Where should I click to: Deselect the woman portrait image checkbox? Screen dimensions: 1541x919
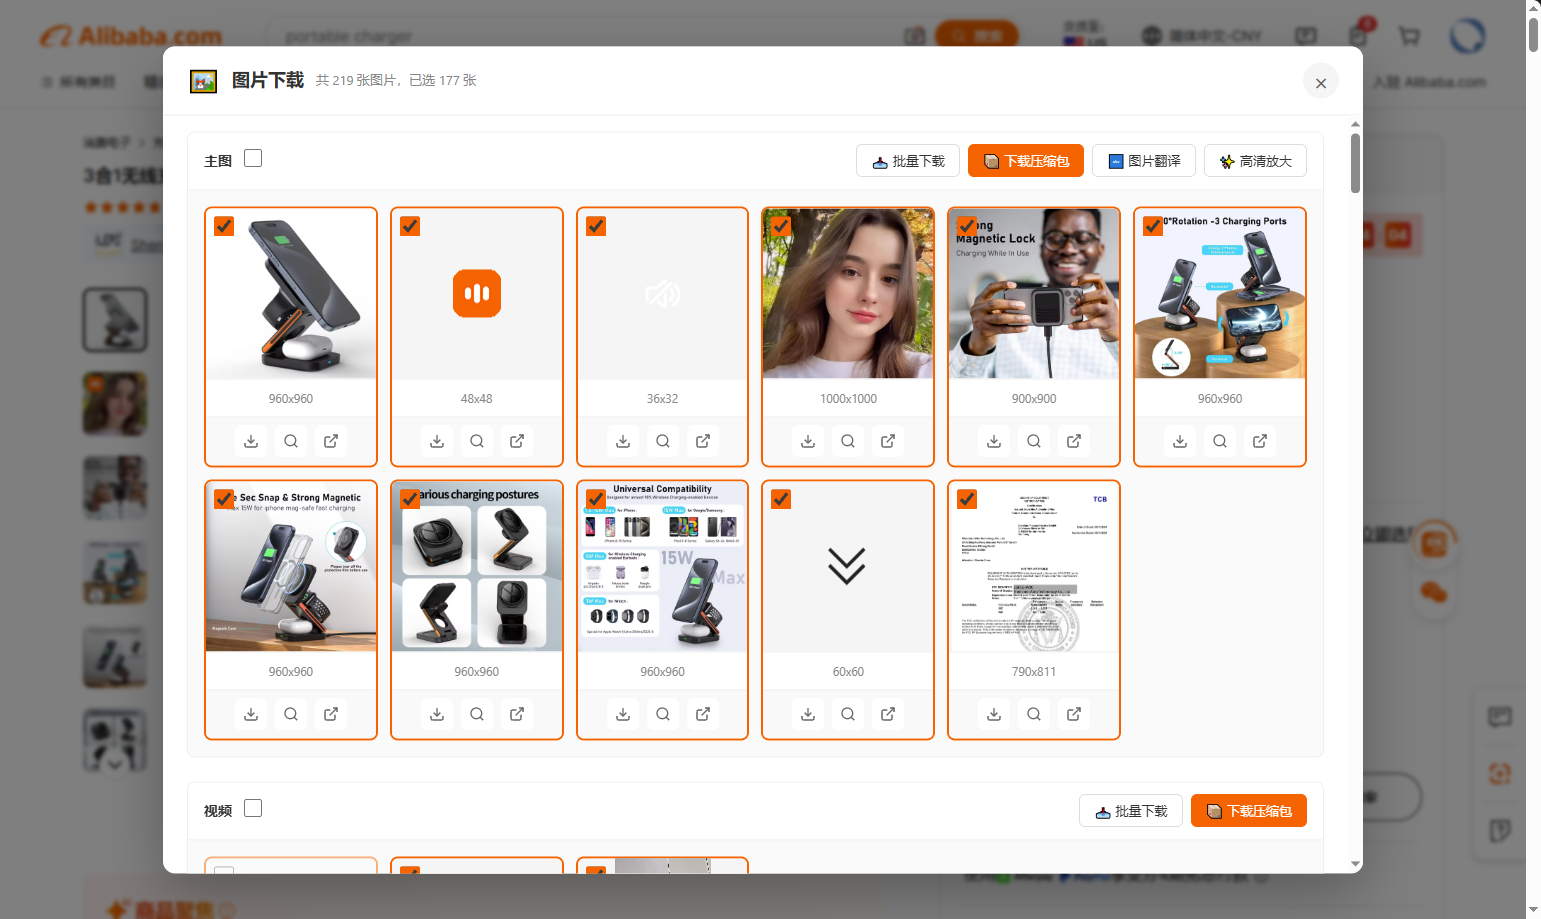[x=782, y=226]
